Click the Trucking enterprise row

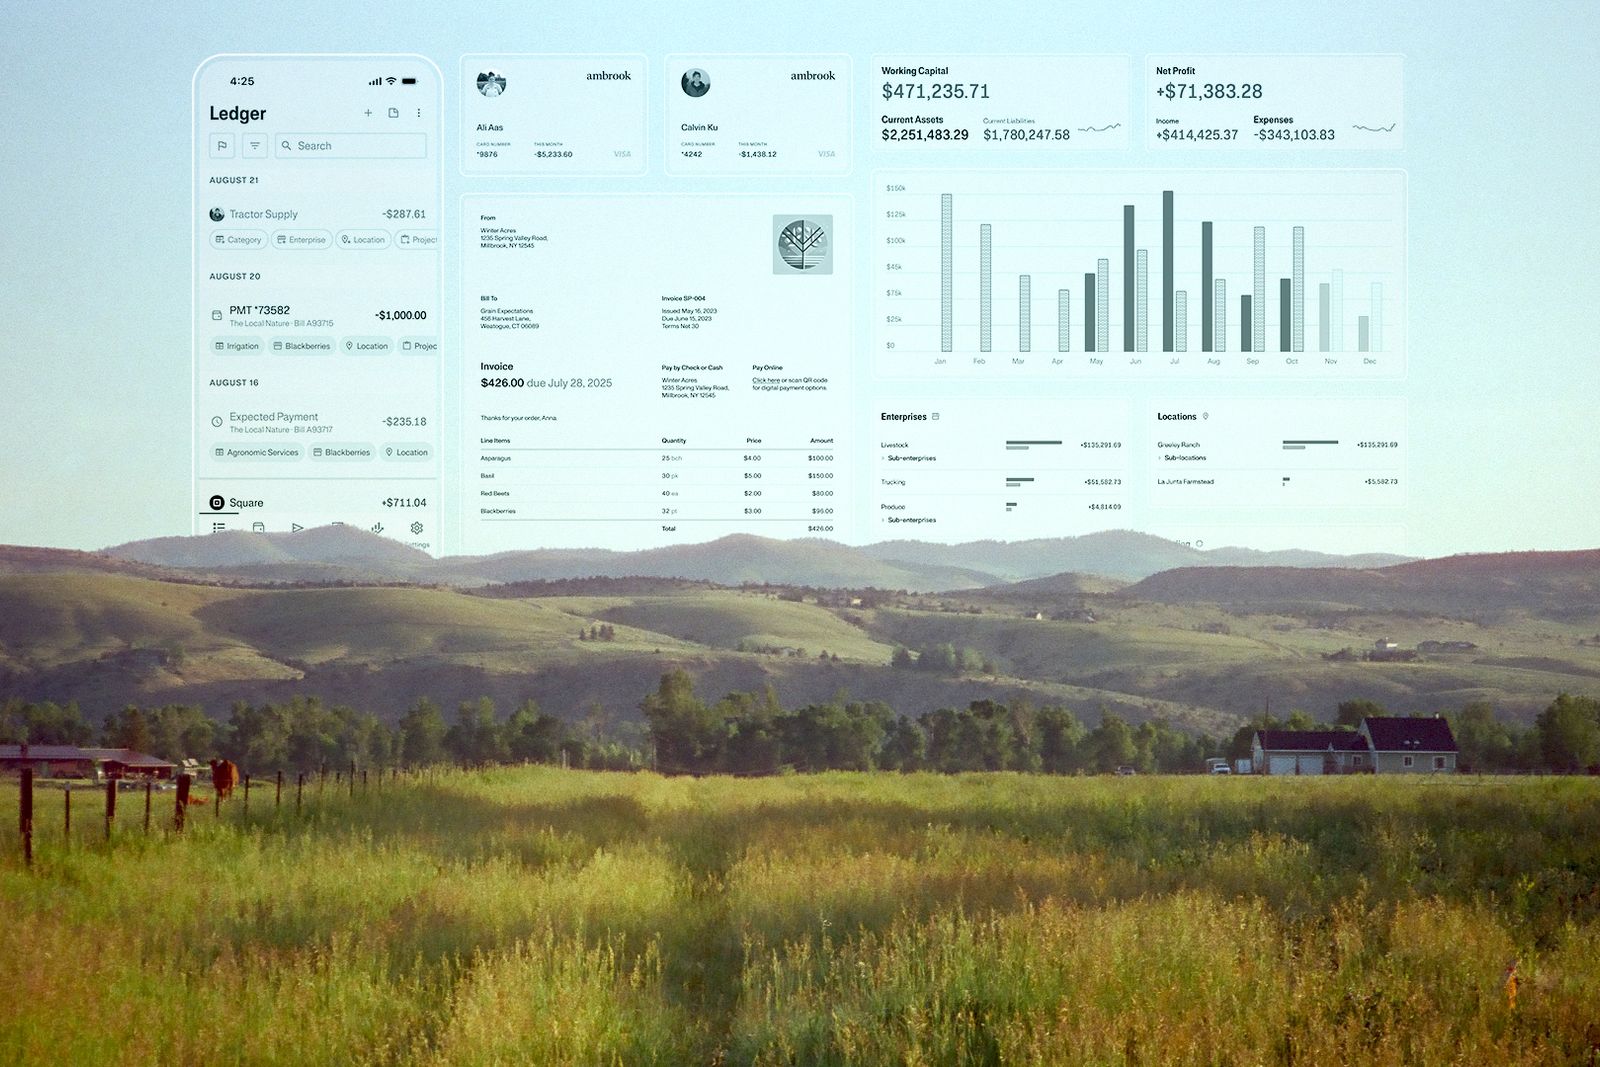tap(1001, 482)
